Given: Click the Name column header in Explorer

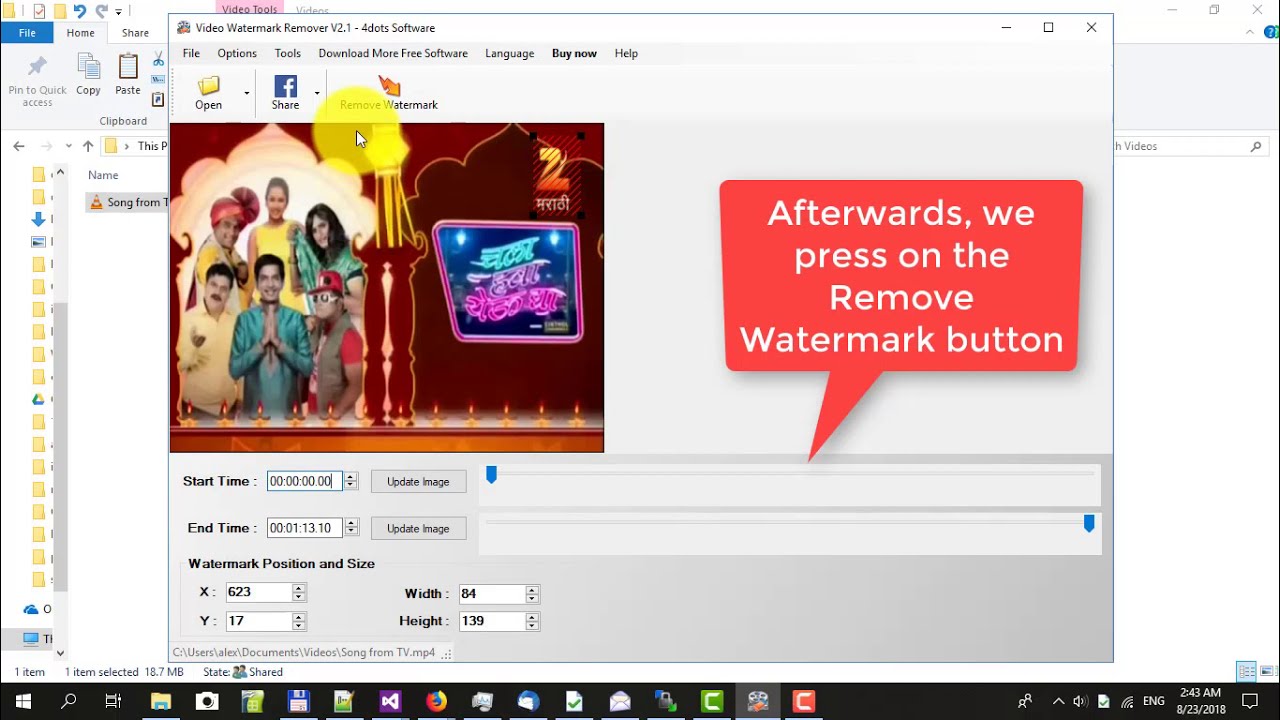Looking at the screenshot, I should pos(103,175).
